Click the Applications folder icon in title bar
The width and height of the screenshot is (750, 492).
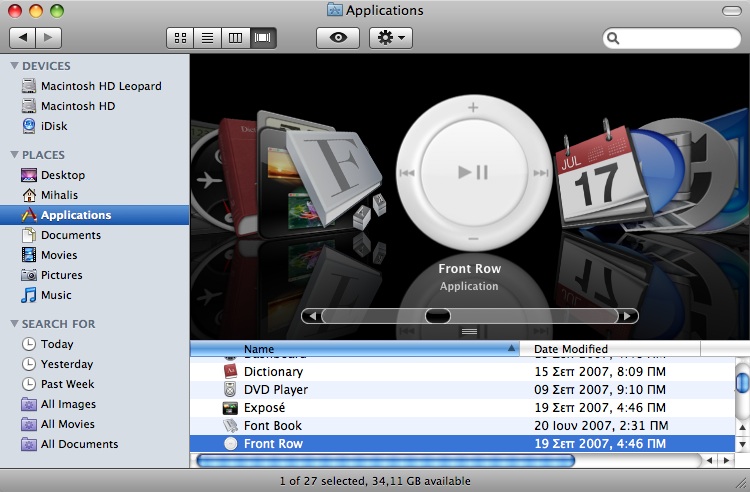(334, 10)
